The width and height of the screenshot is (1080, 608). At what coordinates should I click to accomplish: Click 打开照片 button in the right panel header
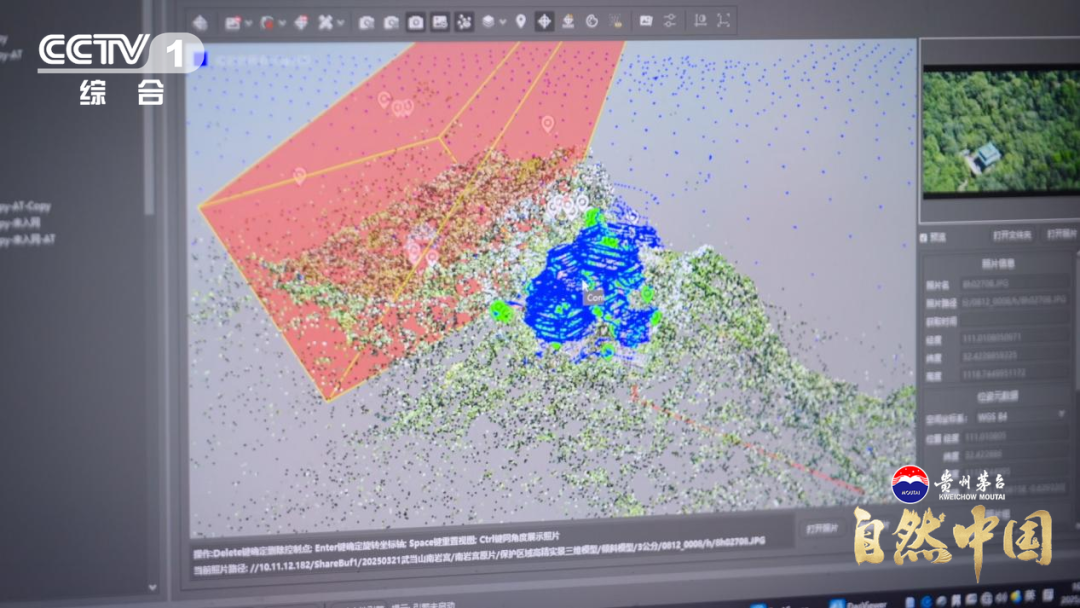tap(1062, 235)
